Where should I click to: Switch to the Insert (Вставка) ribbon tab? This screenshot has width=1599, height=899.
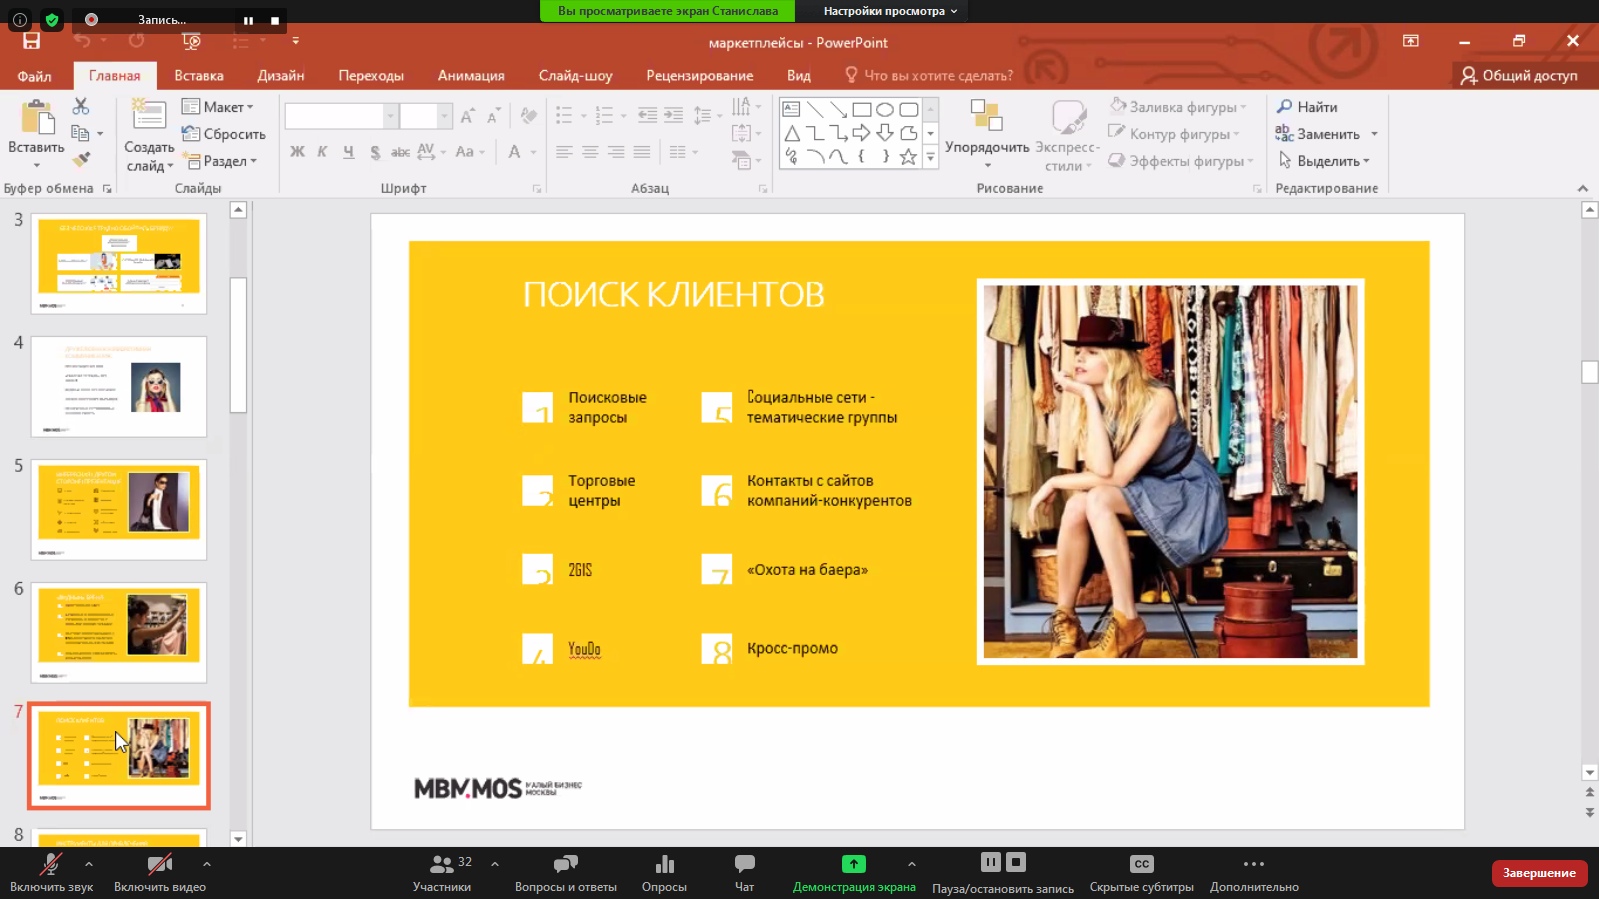tap(198, 75)
